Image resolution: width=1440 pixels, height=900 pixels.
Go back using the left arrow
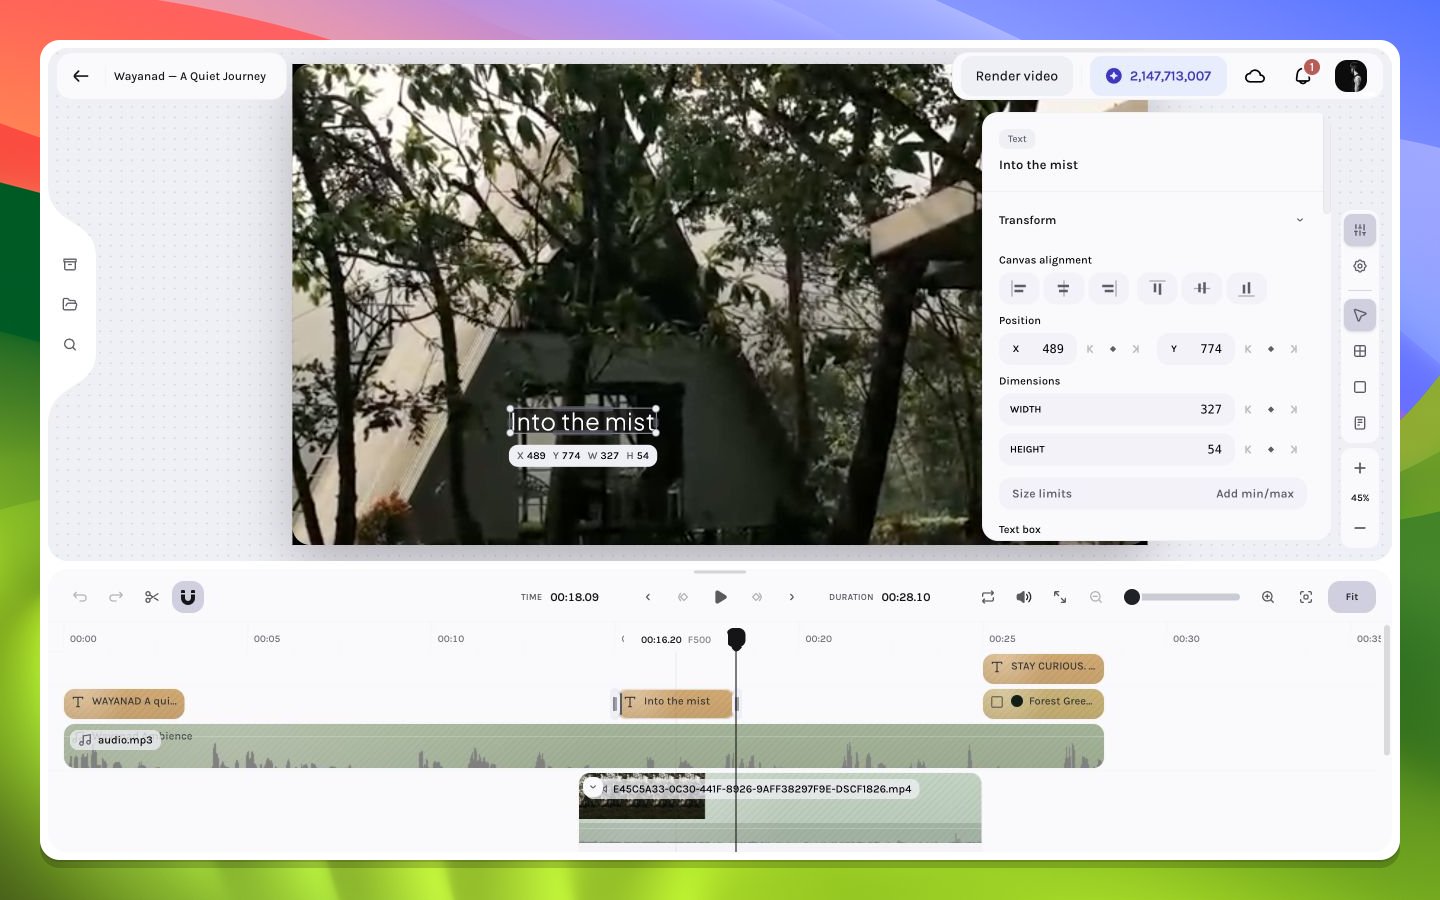[x=81, y=76]
